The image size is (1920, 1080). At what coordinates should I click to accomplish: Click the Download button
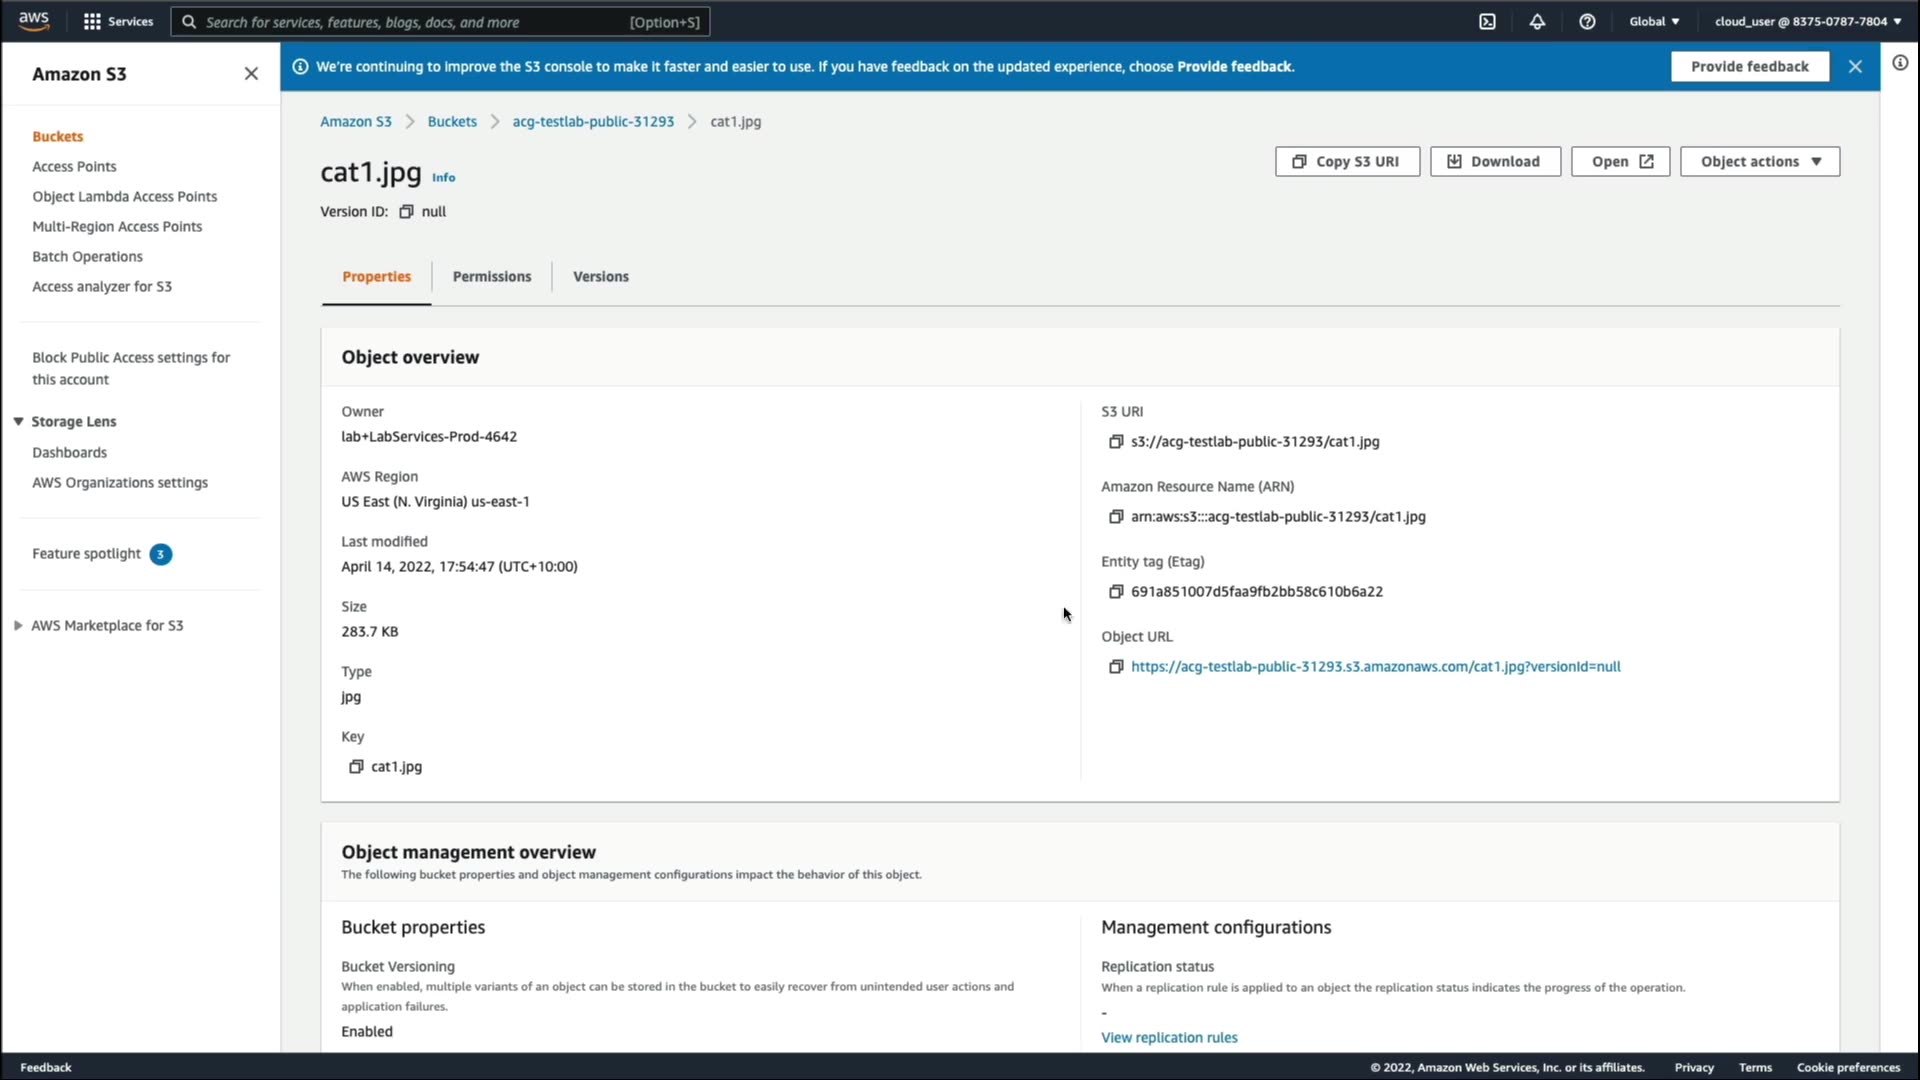tap(1494, 161)
